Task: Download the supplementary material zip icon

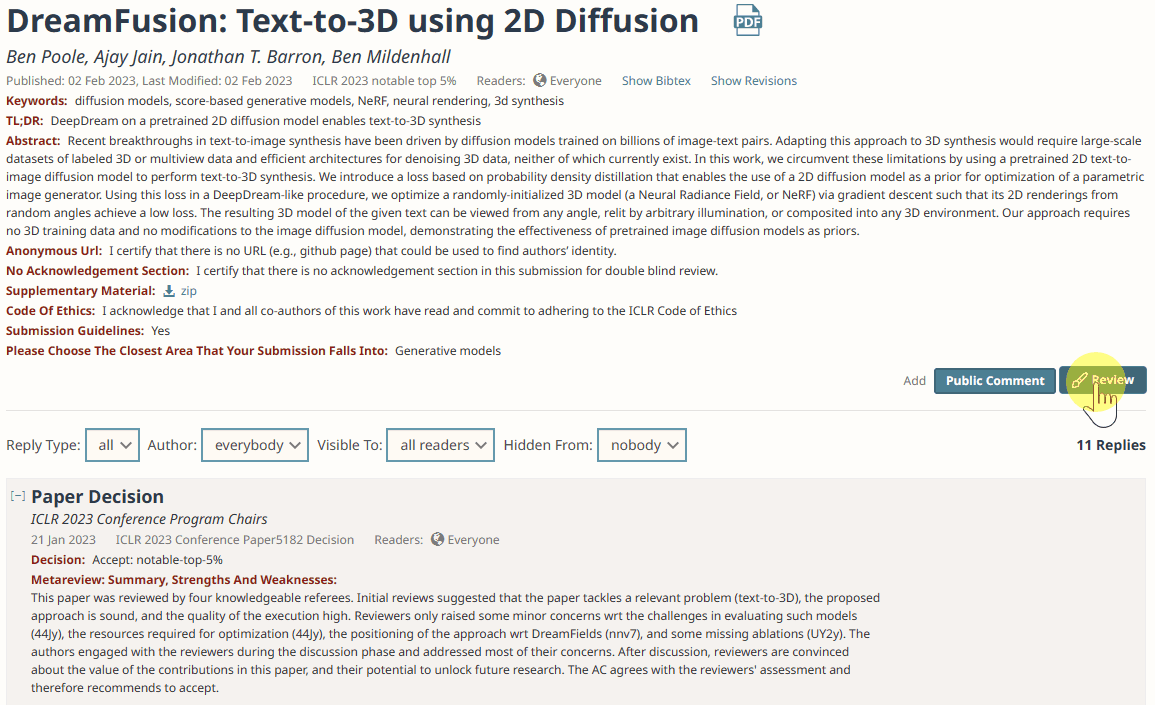Action: click(x=169, y=291)
